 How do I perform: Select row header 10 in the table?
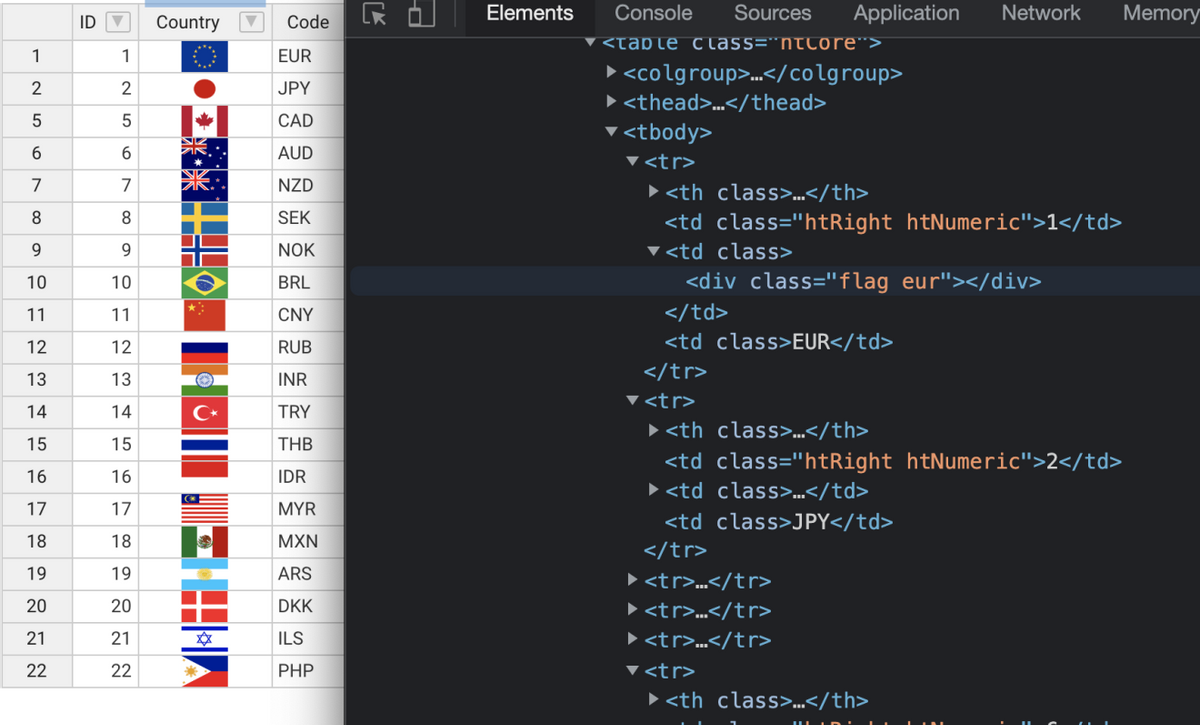pyautogui.click(x=36, y=282)
